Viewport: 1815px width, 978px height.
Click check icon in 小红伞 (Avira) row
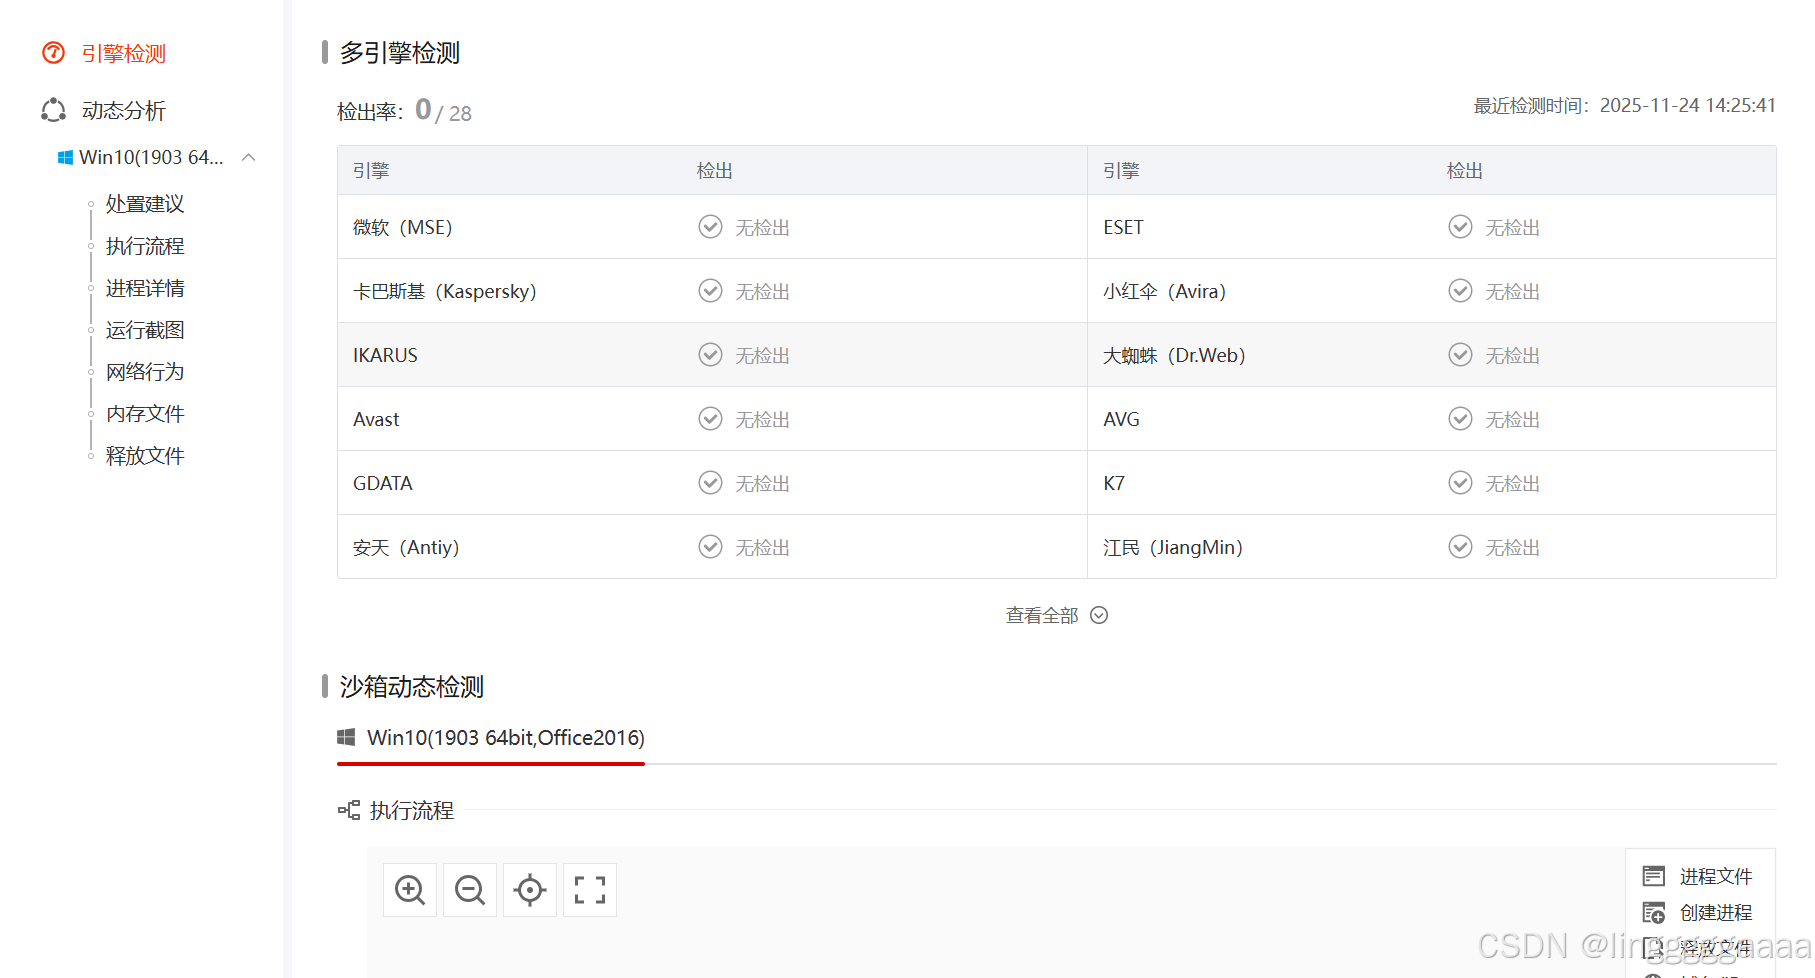pos(1460,291)
